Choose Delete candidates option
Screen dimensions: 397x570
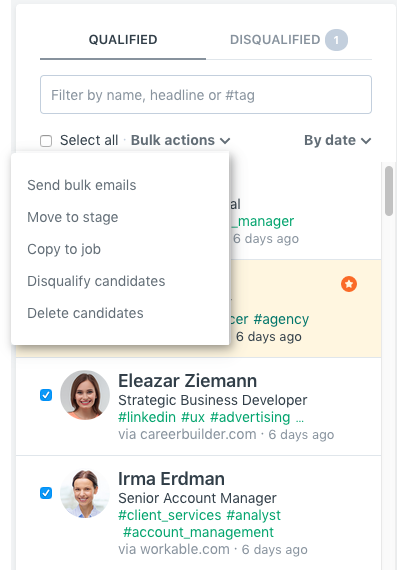click(x=85, y=313)
